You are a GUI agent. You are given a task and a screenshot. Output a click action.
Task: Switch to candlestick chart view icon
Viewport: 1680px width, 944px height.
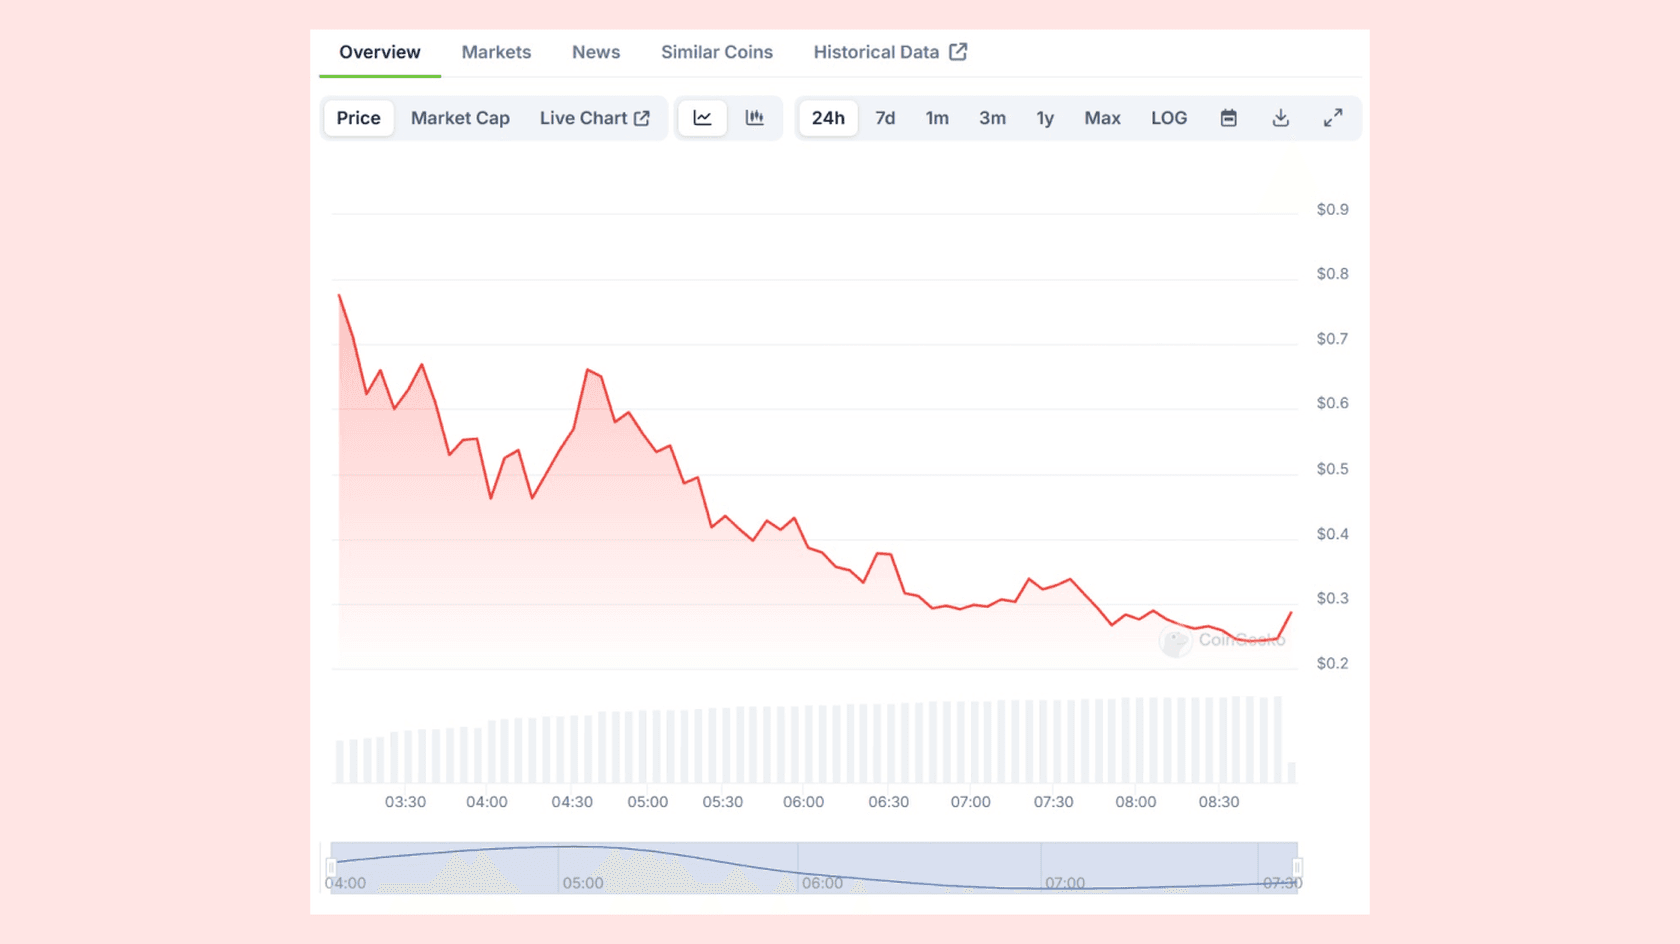754,118
